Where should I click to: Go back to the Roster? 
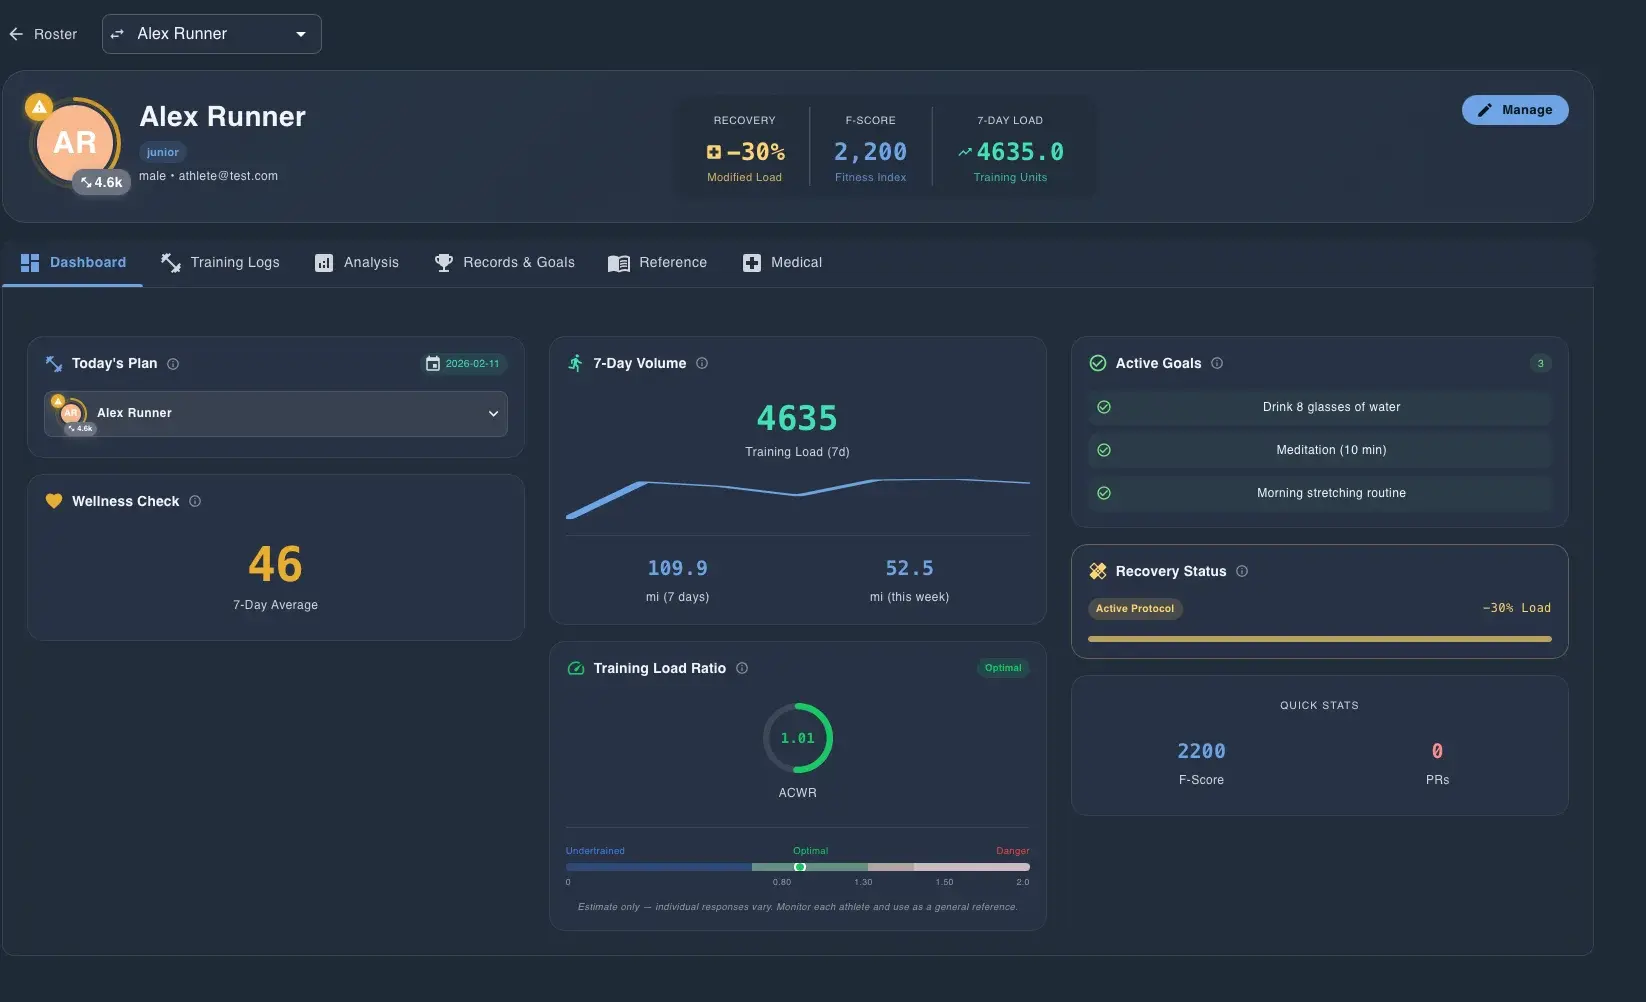click(16, 33)
